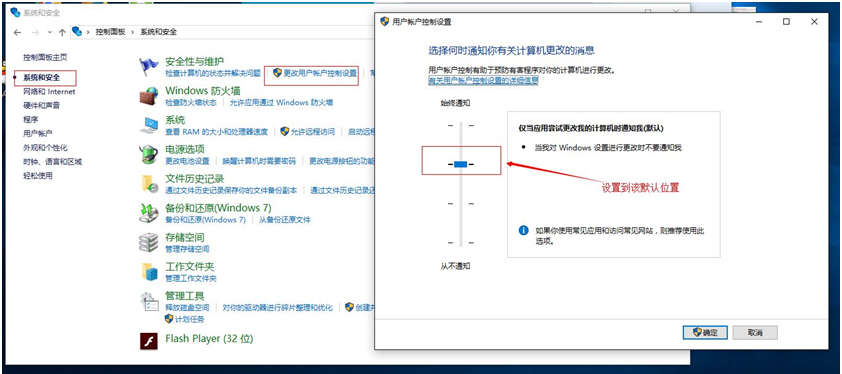Image resolution: width=842 pixels, height=374 pixels.
Task: Click the gear checklist icon for 管理工具
Action: 149,302
